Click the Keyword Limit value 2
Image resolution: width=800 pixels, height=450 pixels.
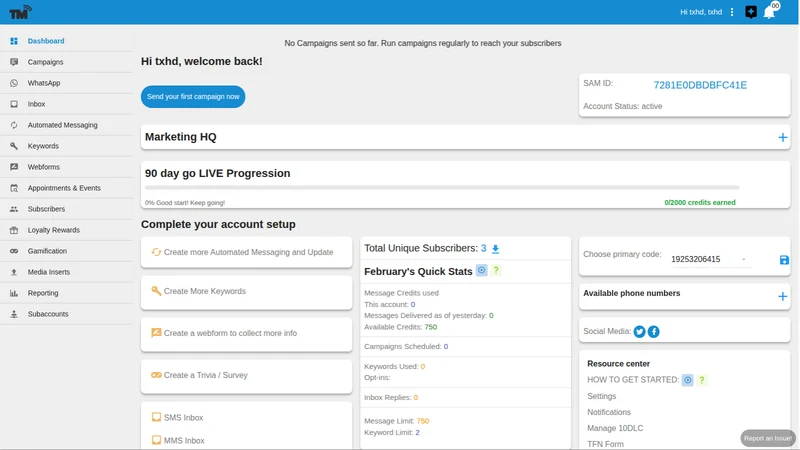(417, 433)
